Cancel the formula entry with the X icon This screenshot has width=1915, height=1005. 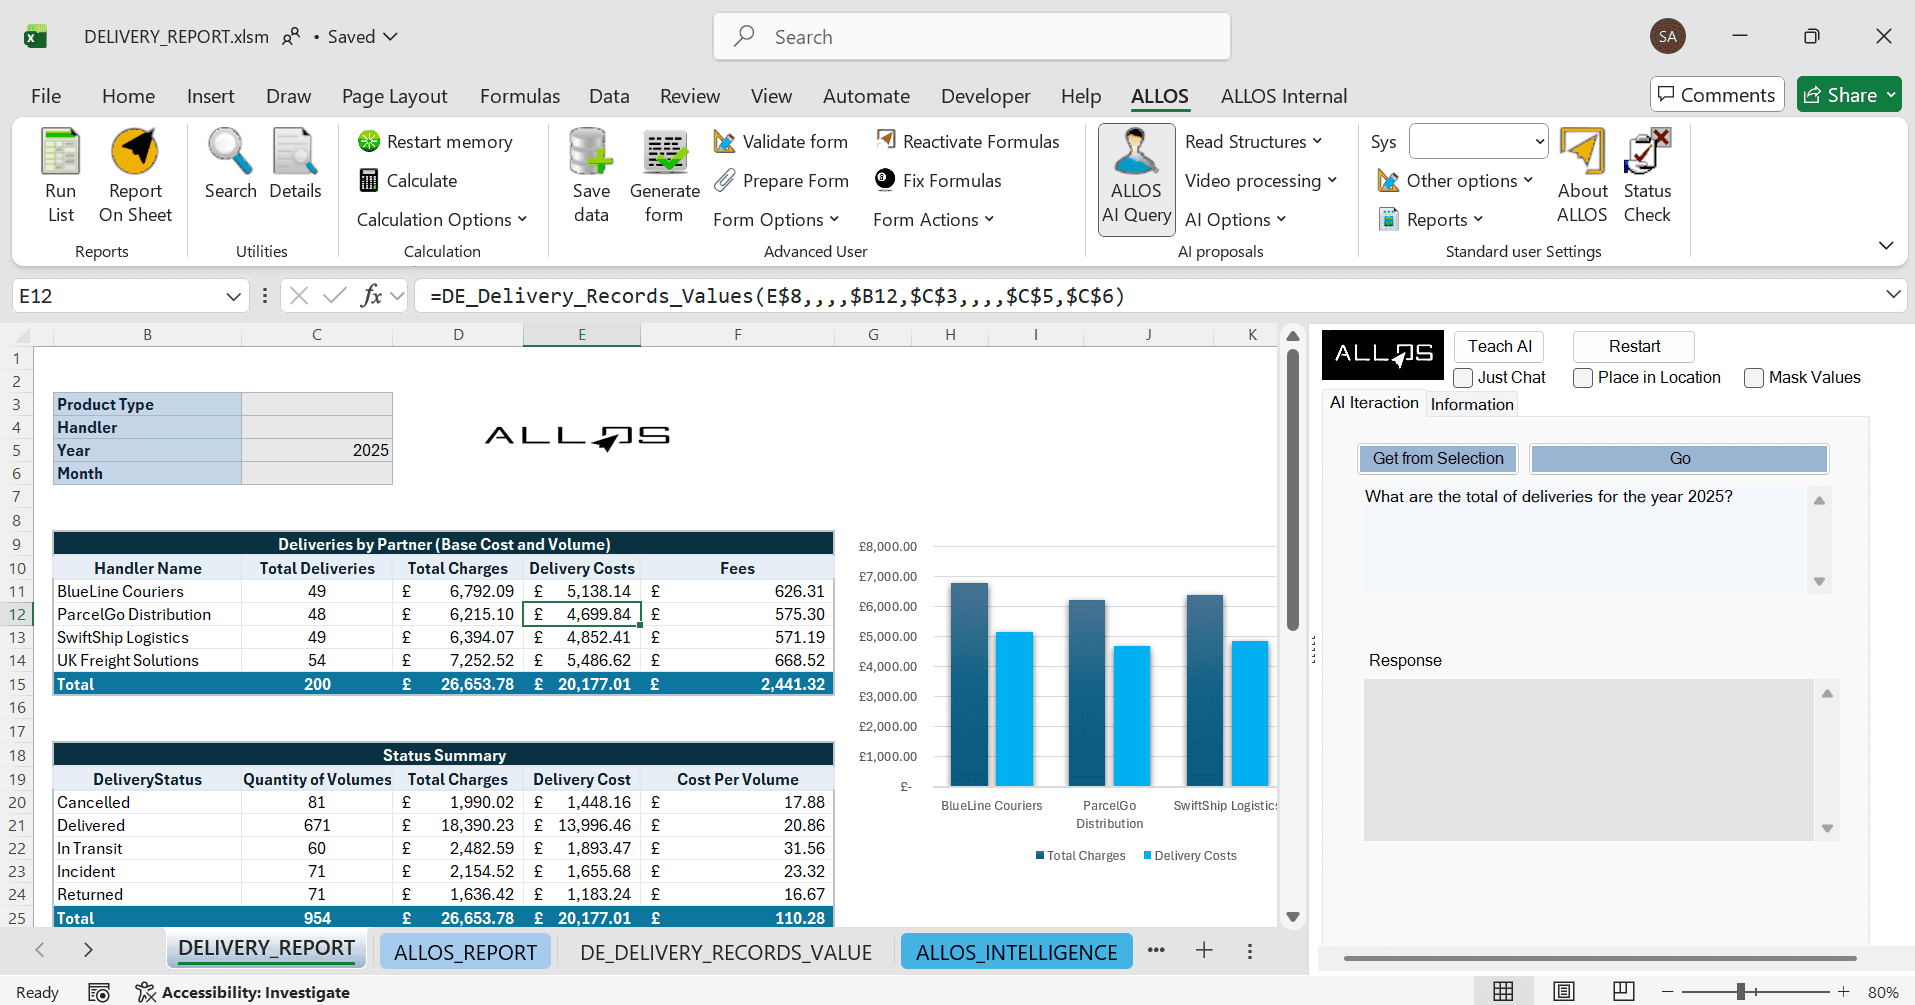[x=298, y=295]
